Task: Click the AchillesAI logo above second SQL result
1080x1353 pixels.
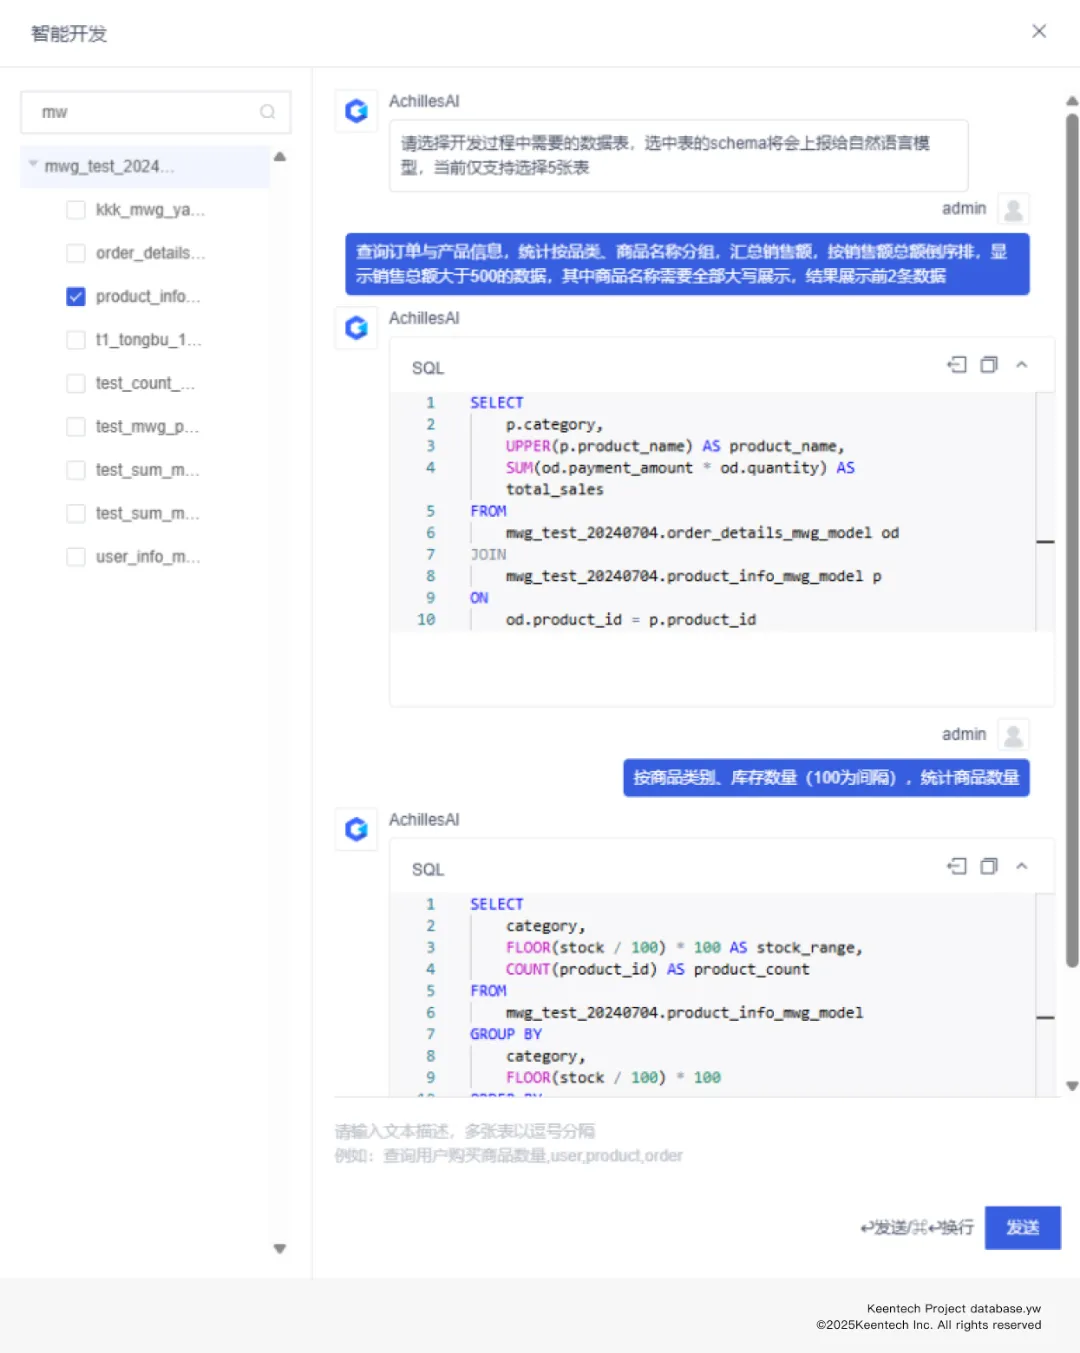Action: pyautogui.click(x=356, y=829)
